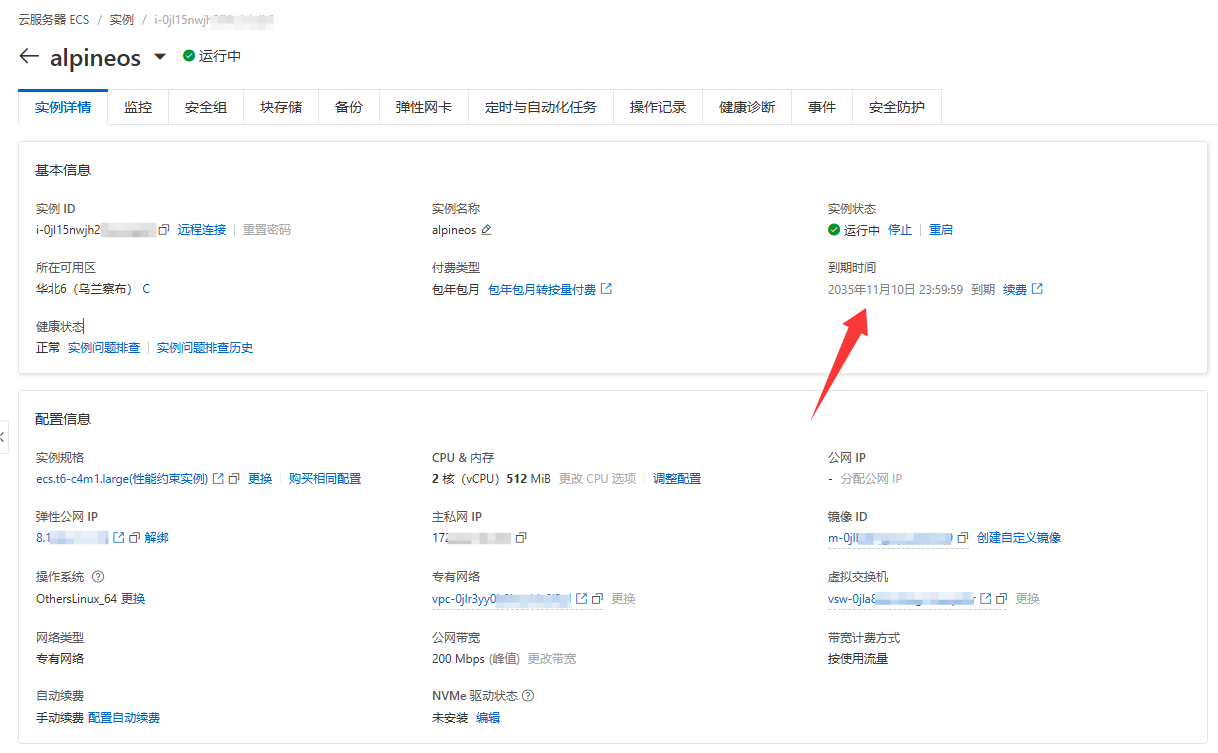Open VPC link in new window icon
This screenshot has width=1218, height=753.
point(581,599)
